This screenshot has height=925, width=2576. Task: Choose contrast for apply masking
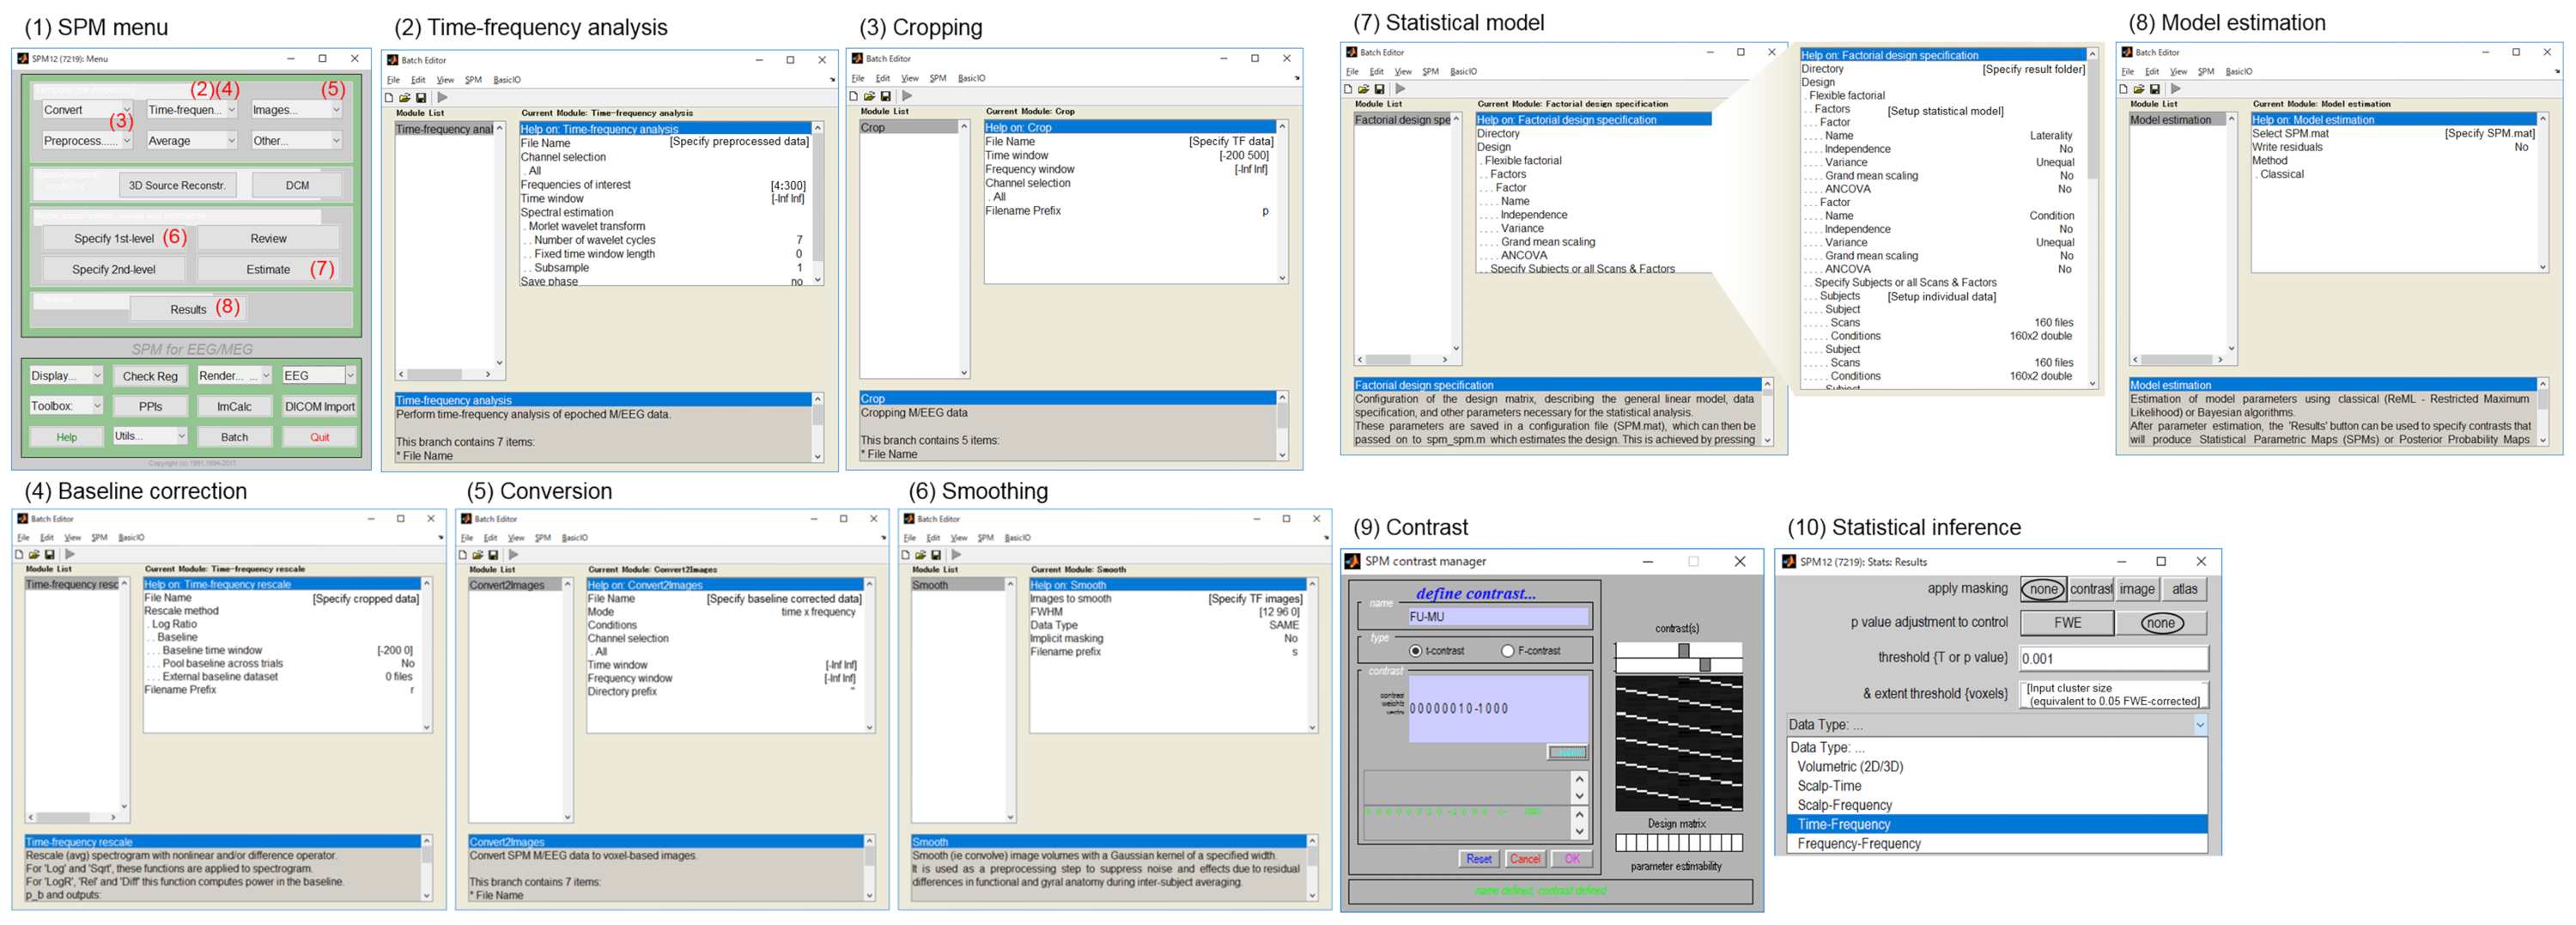pyautogui.click(x=2091, y=590)
